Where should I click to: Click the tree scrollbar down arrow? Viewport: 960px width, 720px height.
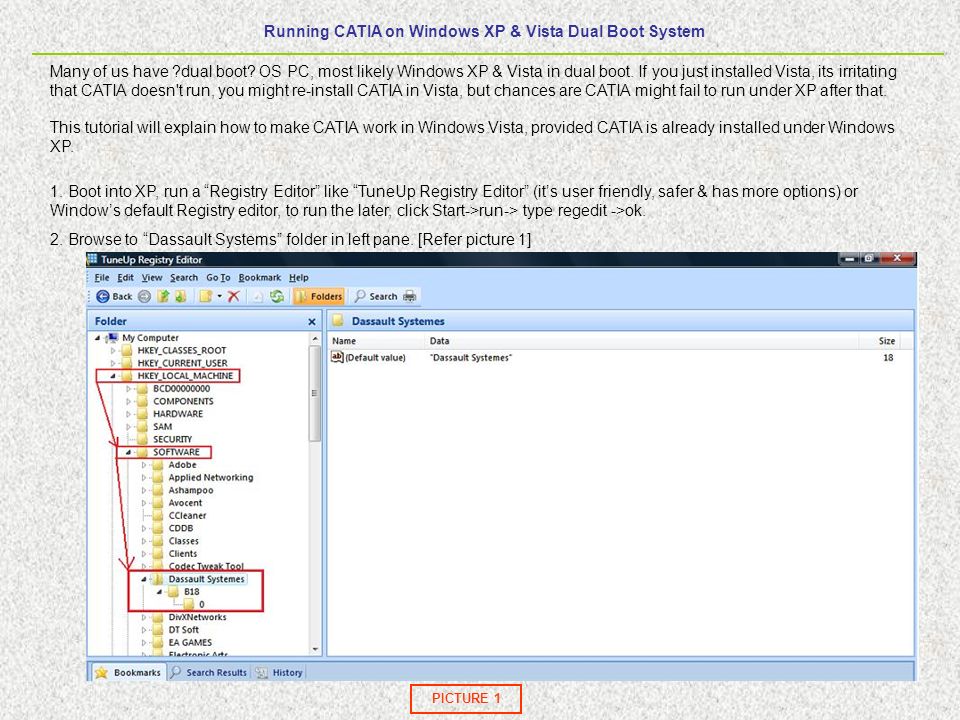(315, 649)
